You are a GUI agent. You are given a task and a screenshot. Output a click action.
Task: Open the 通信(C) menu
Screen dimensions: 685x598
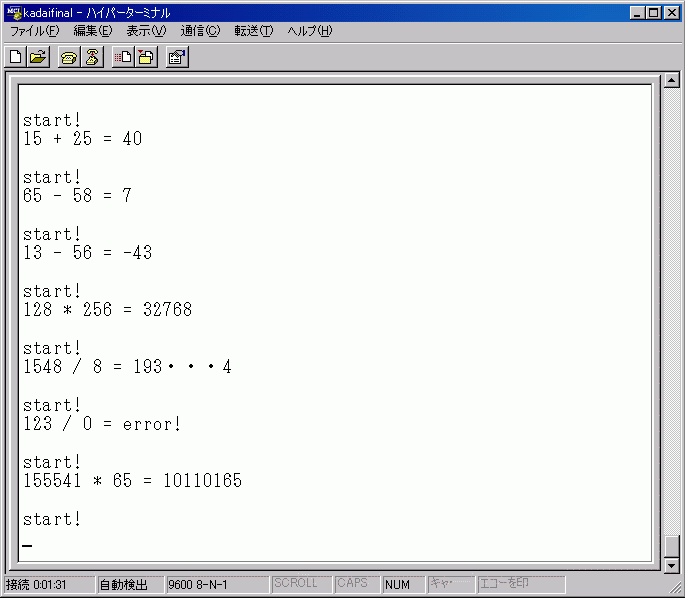click(200, 31)
